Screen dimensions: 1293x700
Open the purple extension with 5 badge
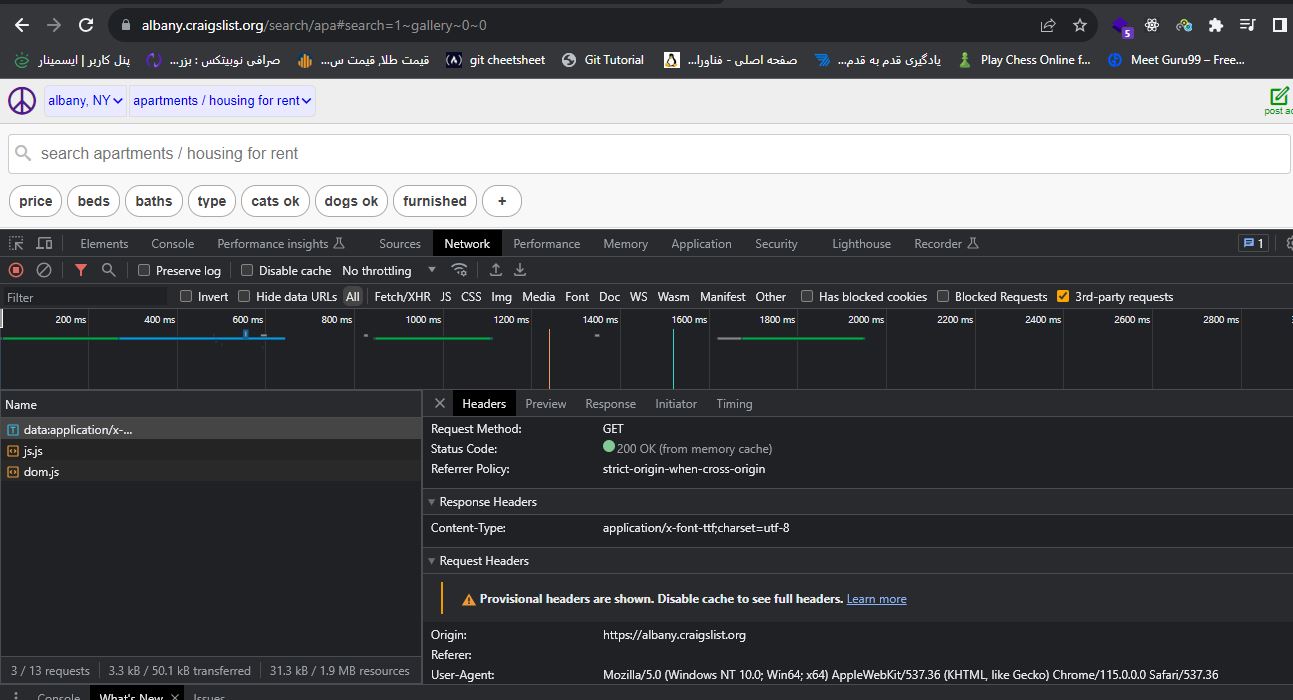click(x=1121, y=26)
